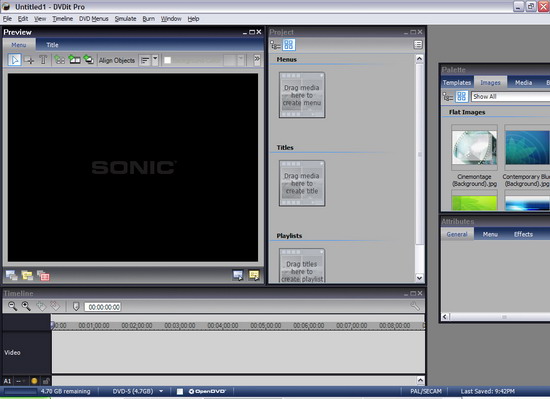Toggle the white checkbox in Preview toolbar

tap(168, 61)
